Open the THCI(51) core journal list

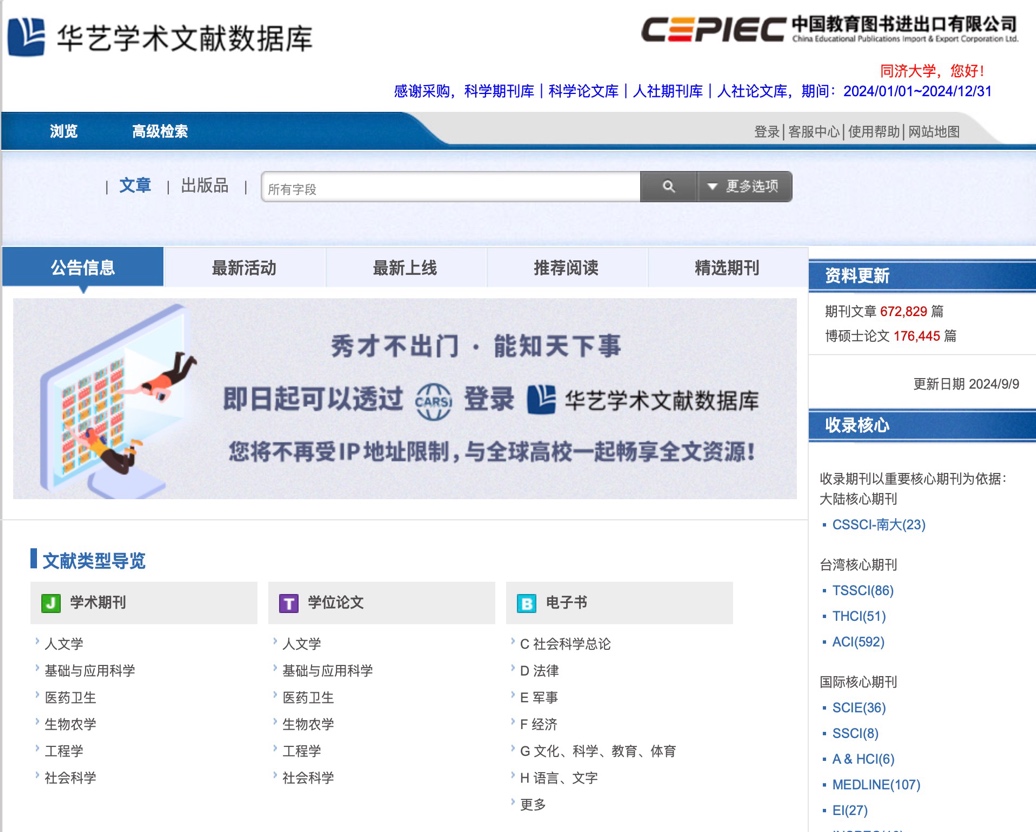(x=859, y=616)
